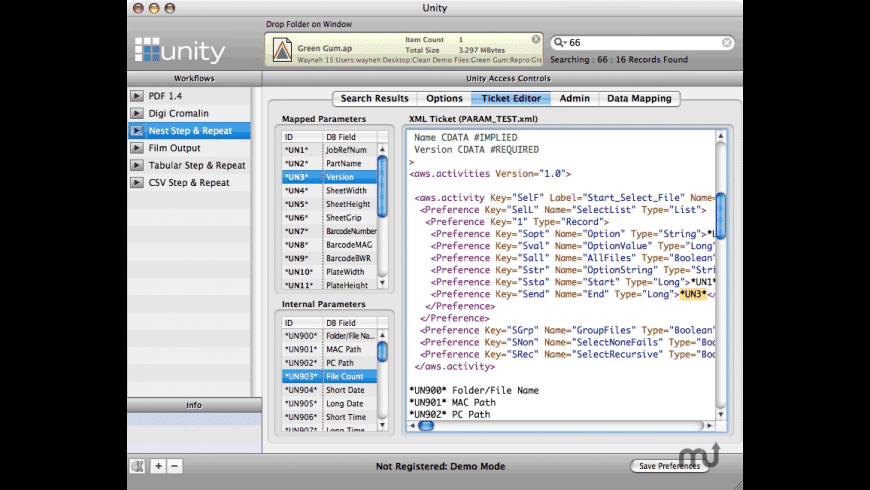Select Tabular Step & Repeat workflow
Screen dimensions: 870x490
coord(197,166)
